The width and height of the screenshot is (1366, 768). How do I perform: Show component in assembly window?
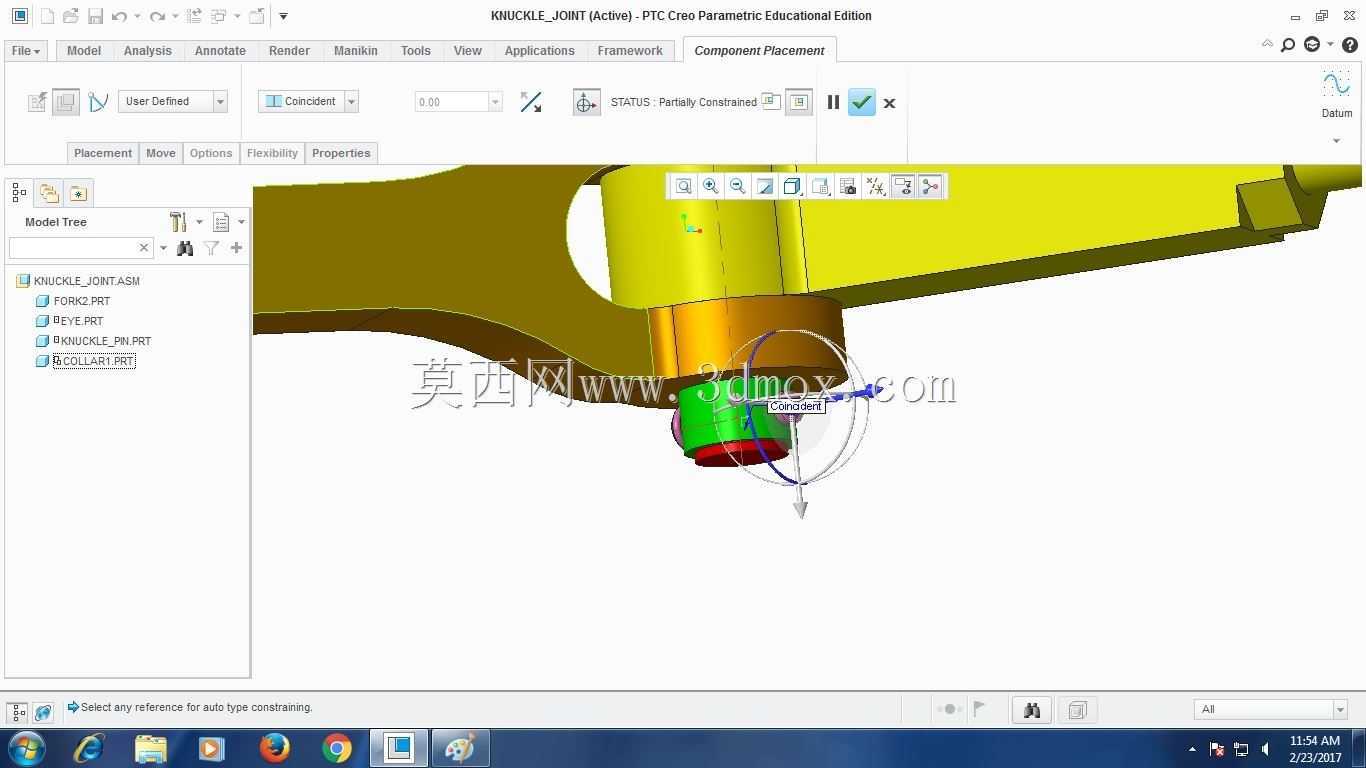[x=798, y=102]
